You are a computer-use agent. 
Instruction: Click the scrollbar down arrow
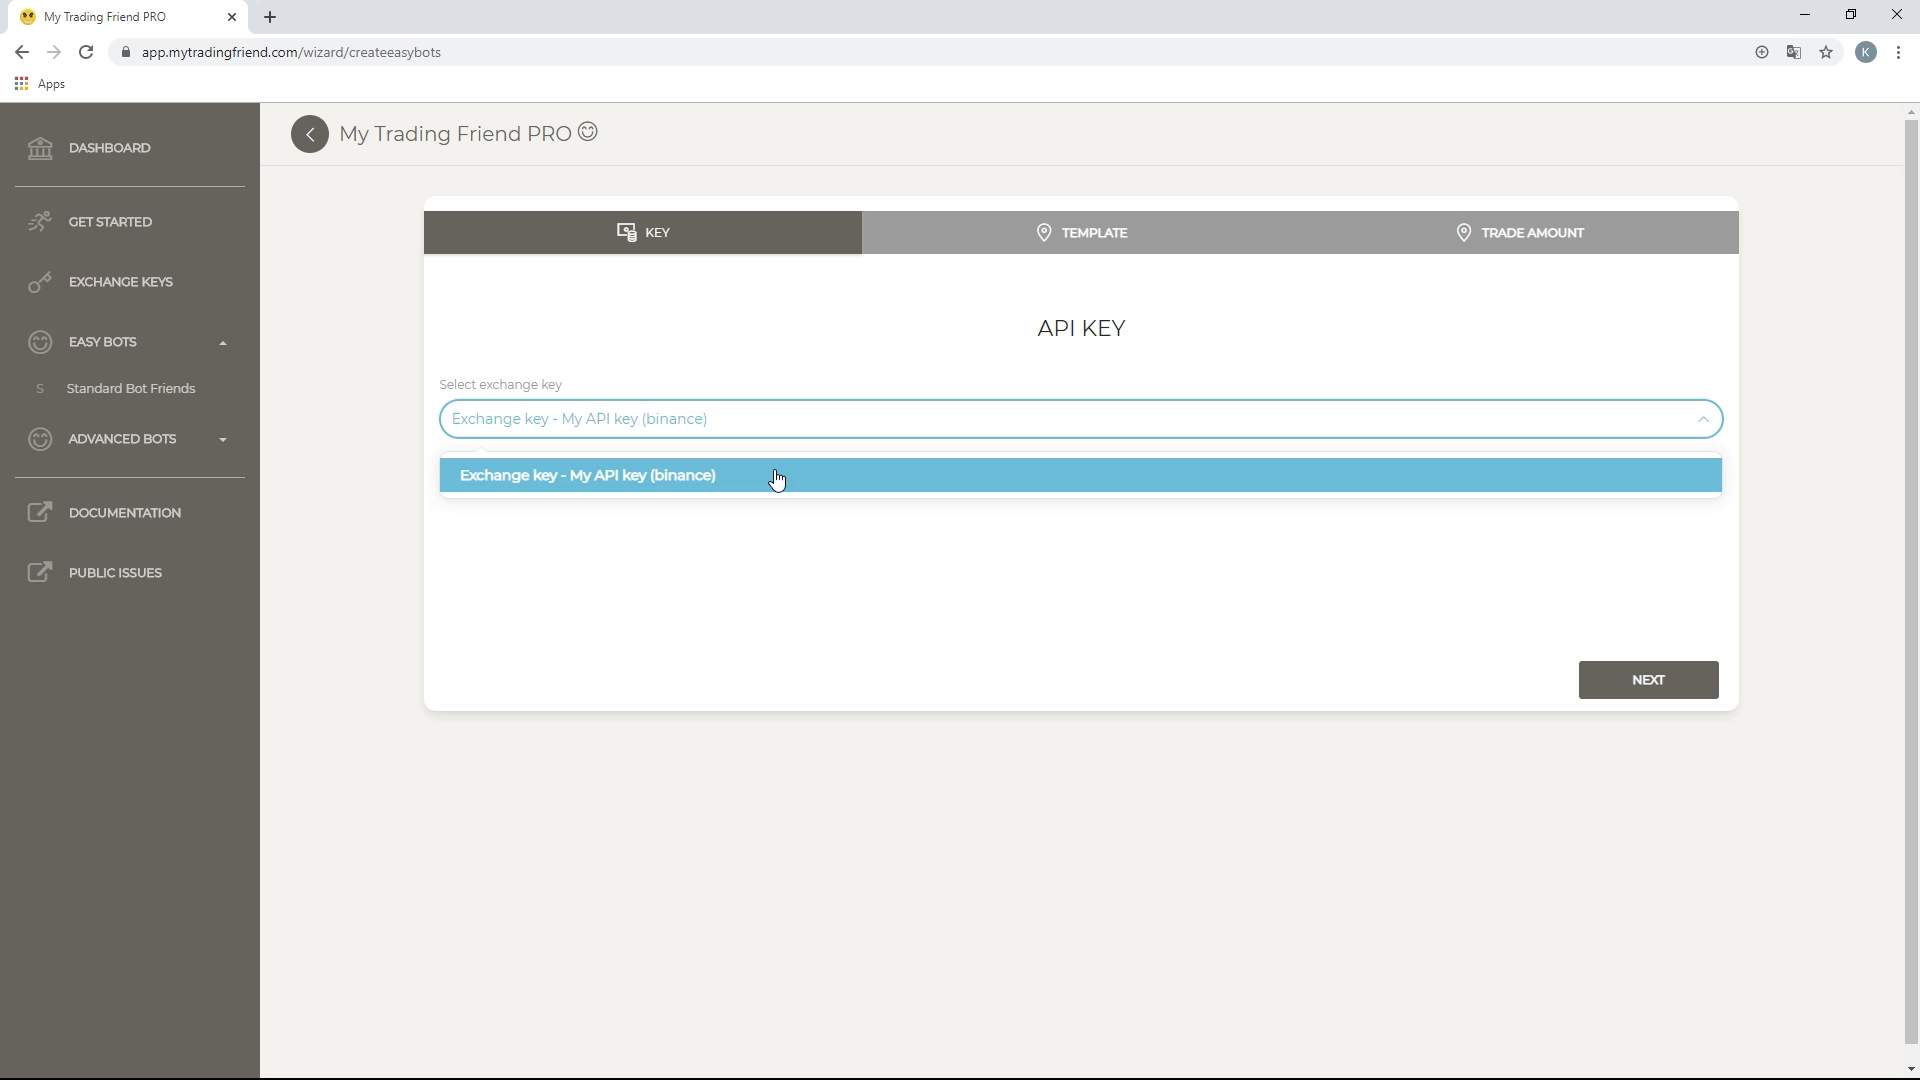pos(1911,1070)
